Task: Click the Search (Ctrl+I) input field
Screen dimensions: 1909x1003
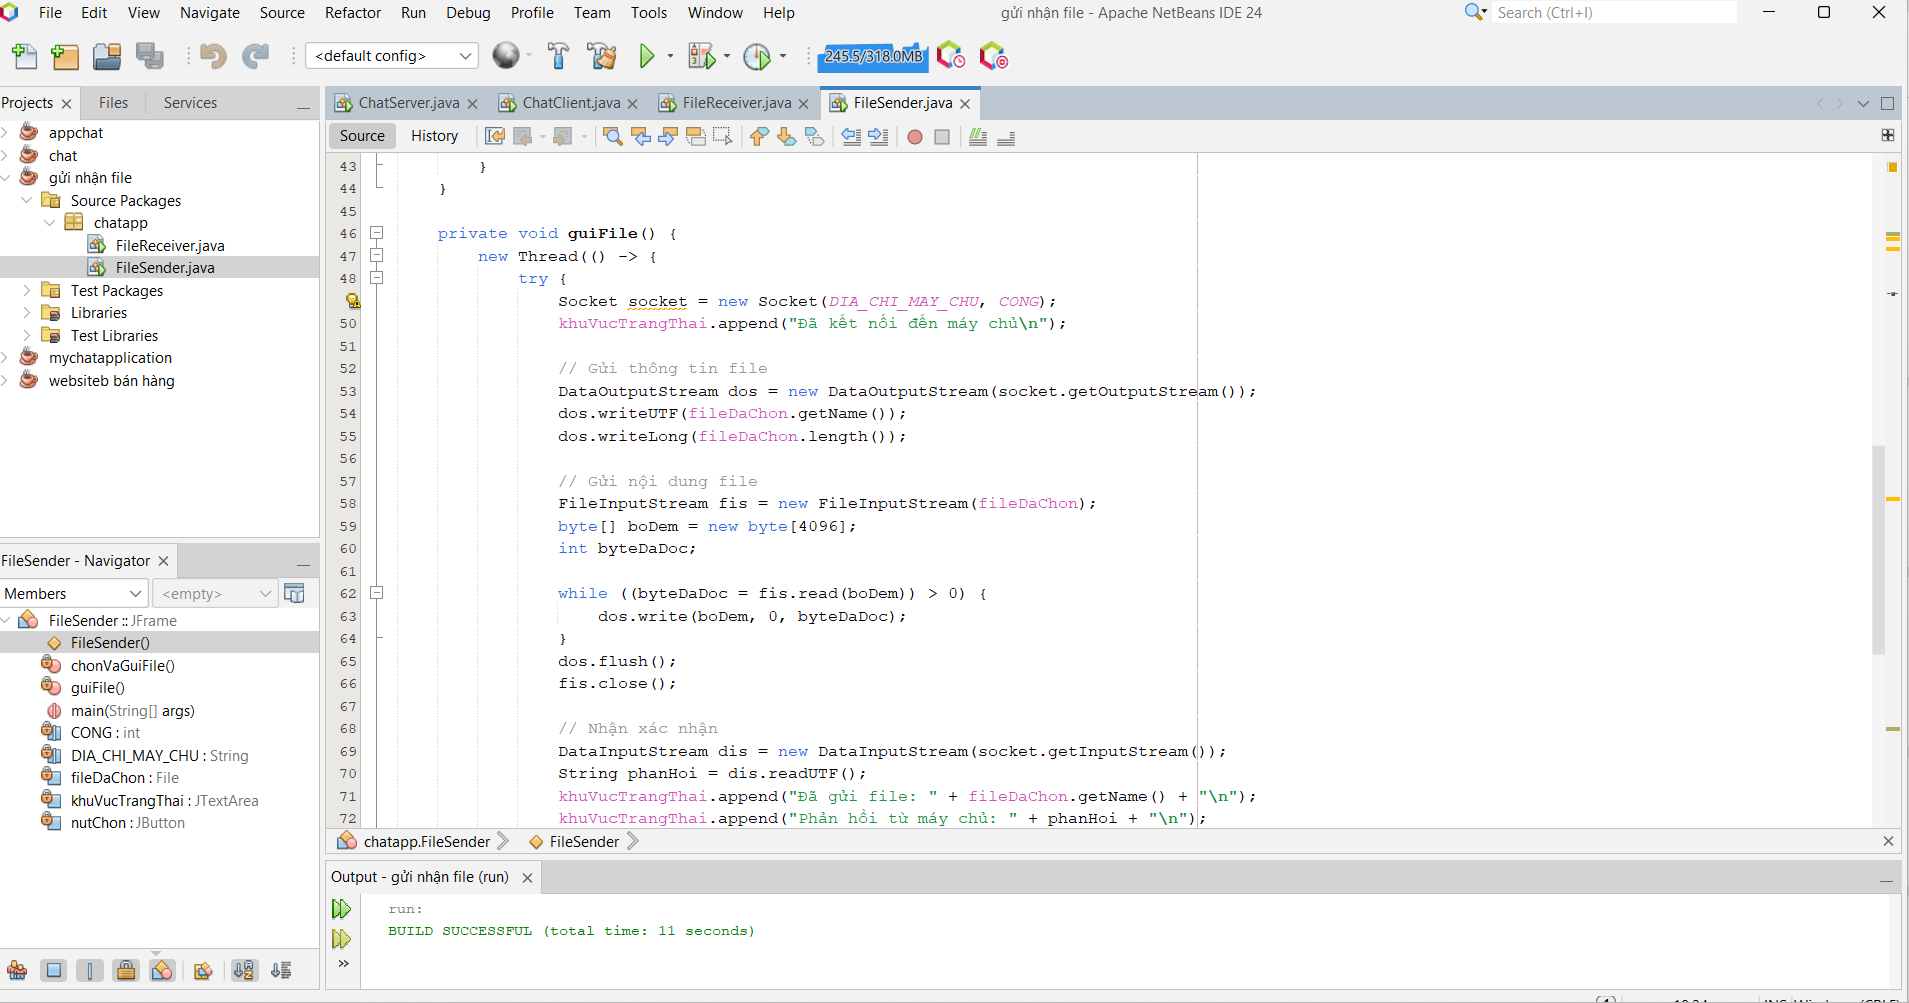Action: pos(1612,13)
